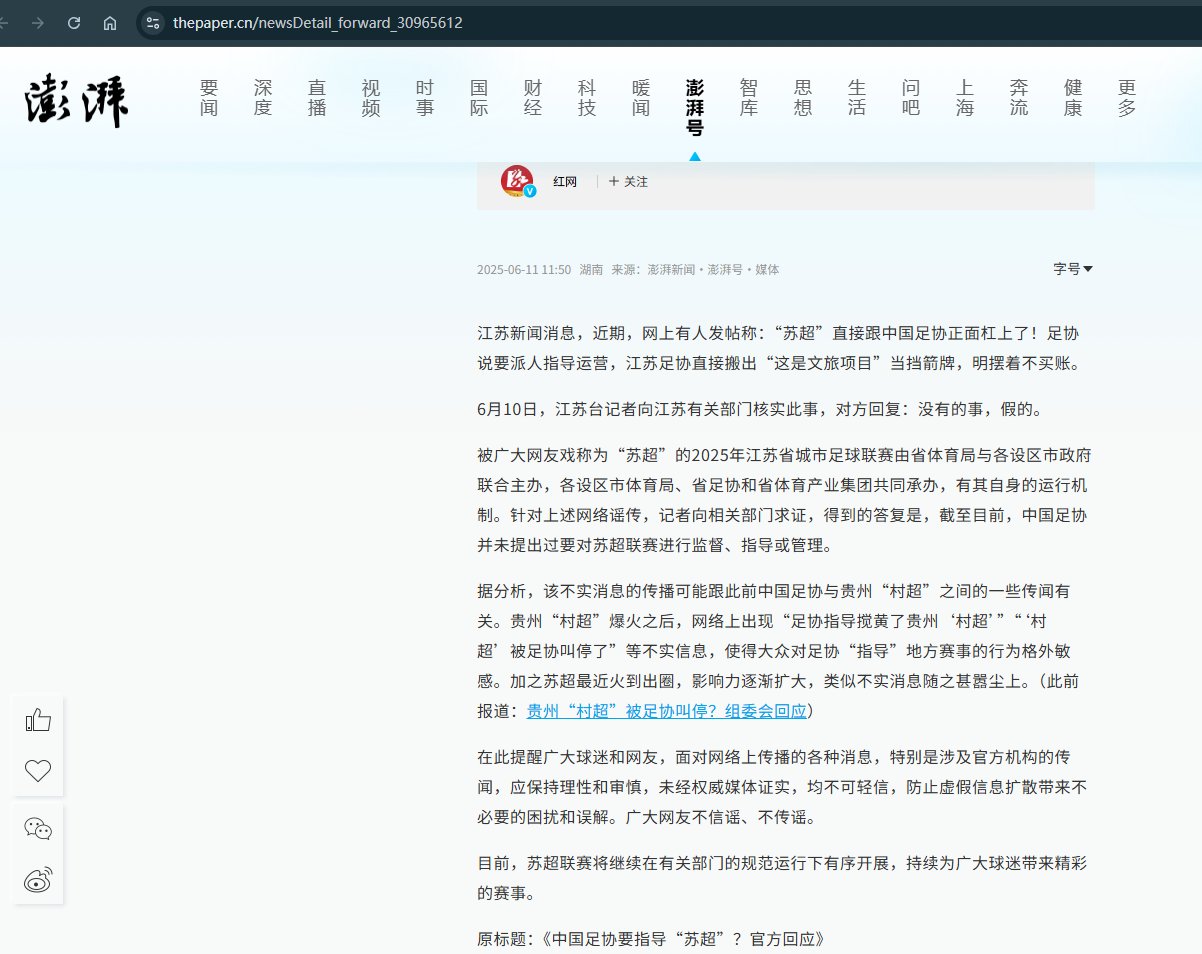Image resolution: width=1202 pixels, height=954 pixels.
Task: Open the 上海 navigation section
Action: pos(965,98)
